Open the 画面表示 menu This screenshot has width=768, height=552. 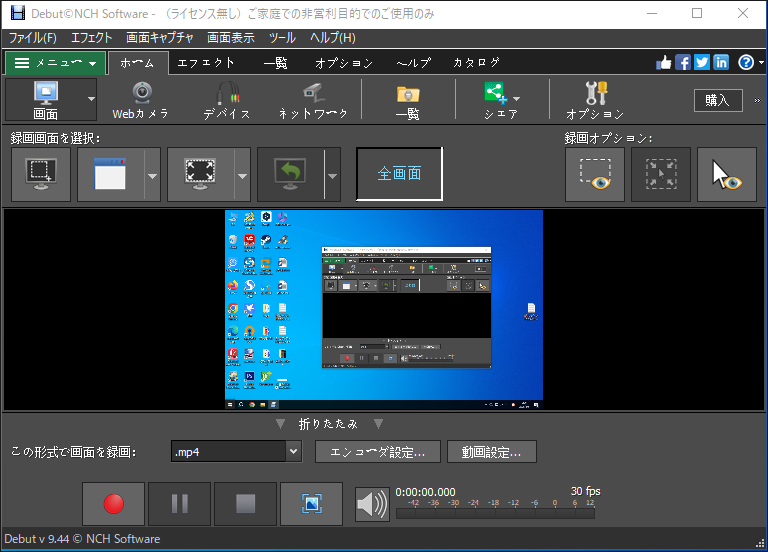[231, 38]
